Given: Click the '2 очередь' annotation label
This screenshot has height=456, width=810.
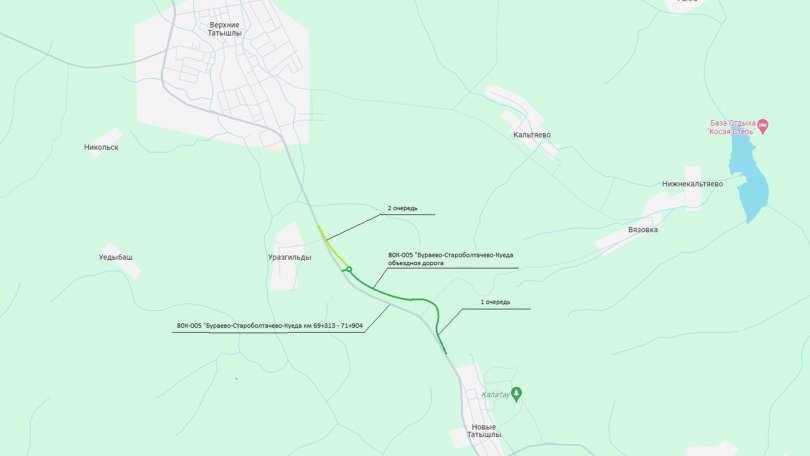Looking at the screenshot, I should [x=402, y=208].
